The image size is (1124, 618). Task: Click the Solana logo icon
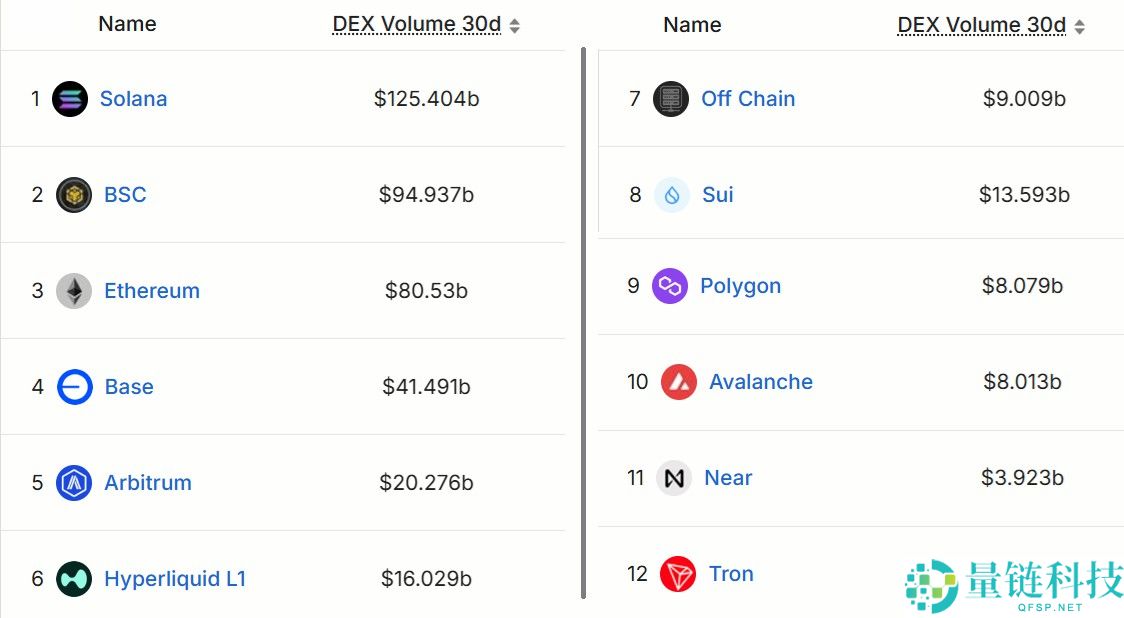[x=71, y=98]
